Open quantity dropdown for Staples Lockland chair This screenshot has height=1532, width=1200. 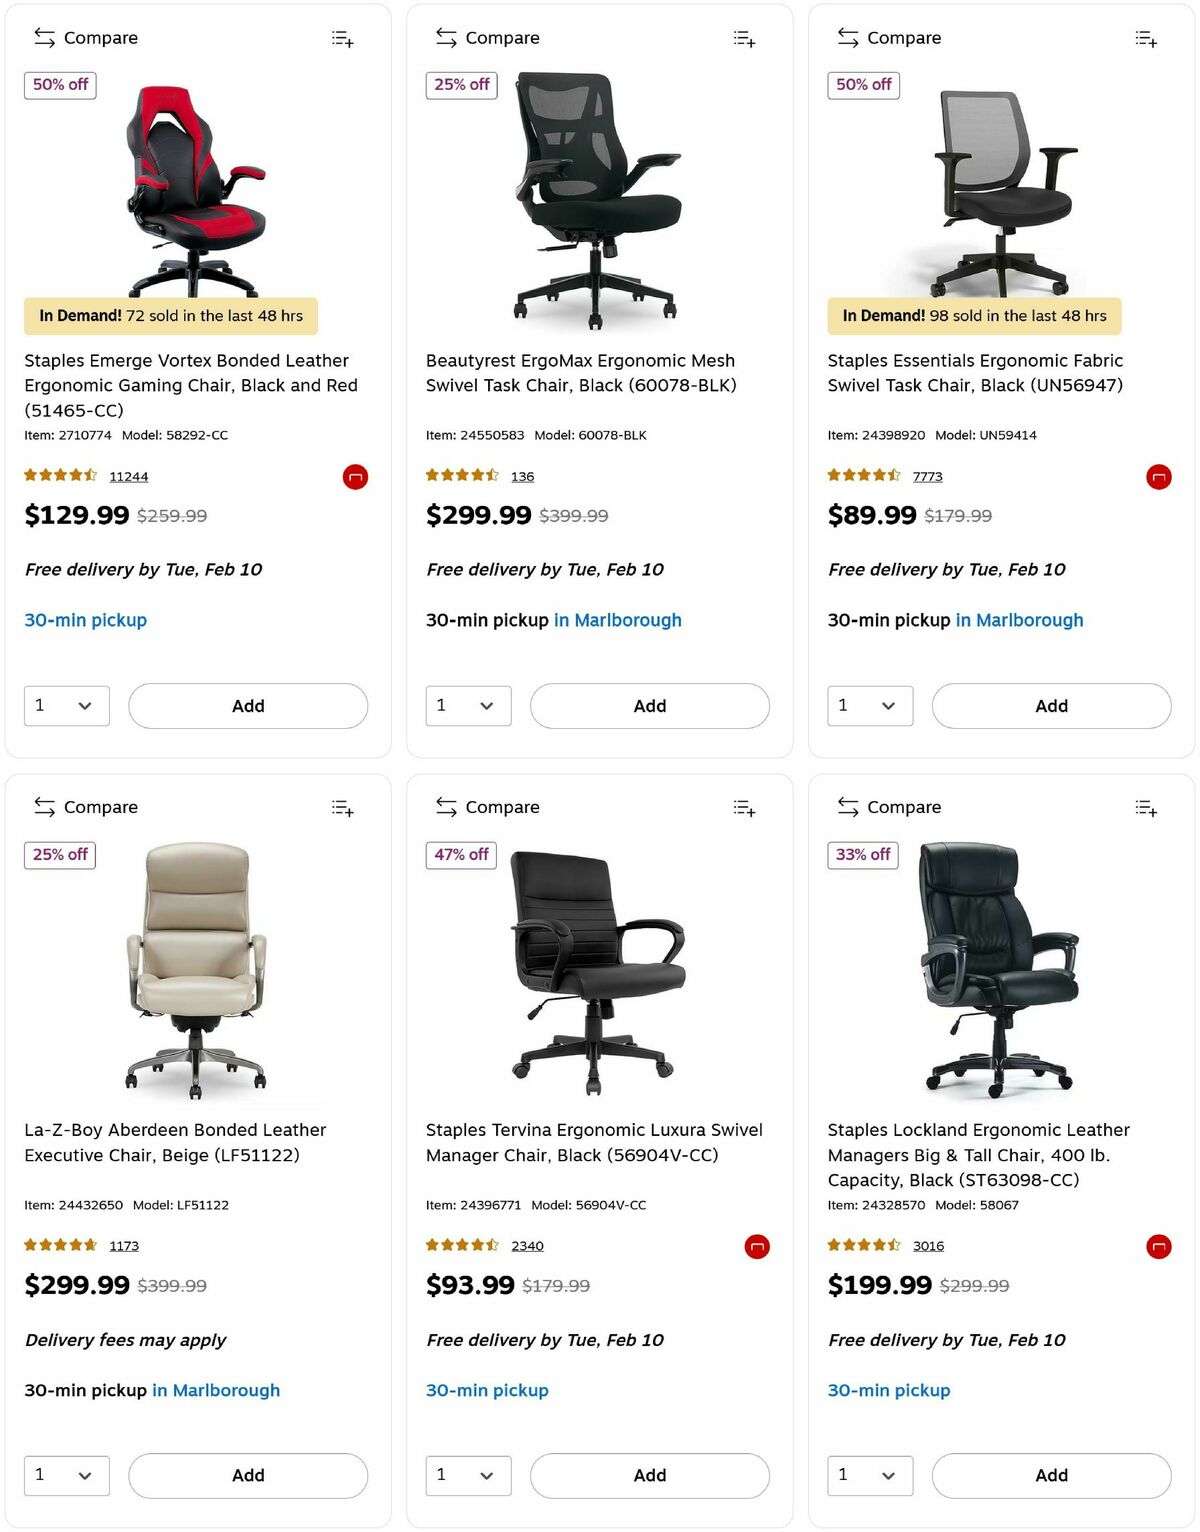[870, 1475]
